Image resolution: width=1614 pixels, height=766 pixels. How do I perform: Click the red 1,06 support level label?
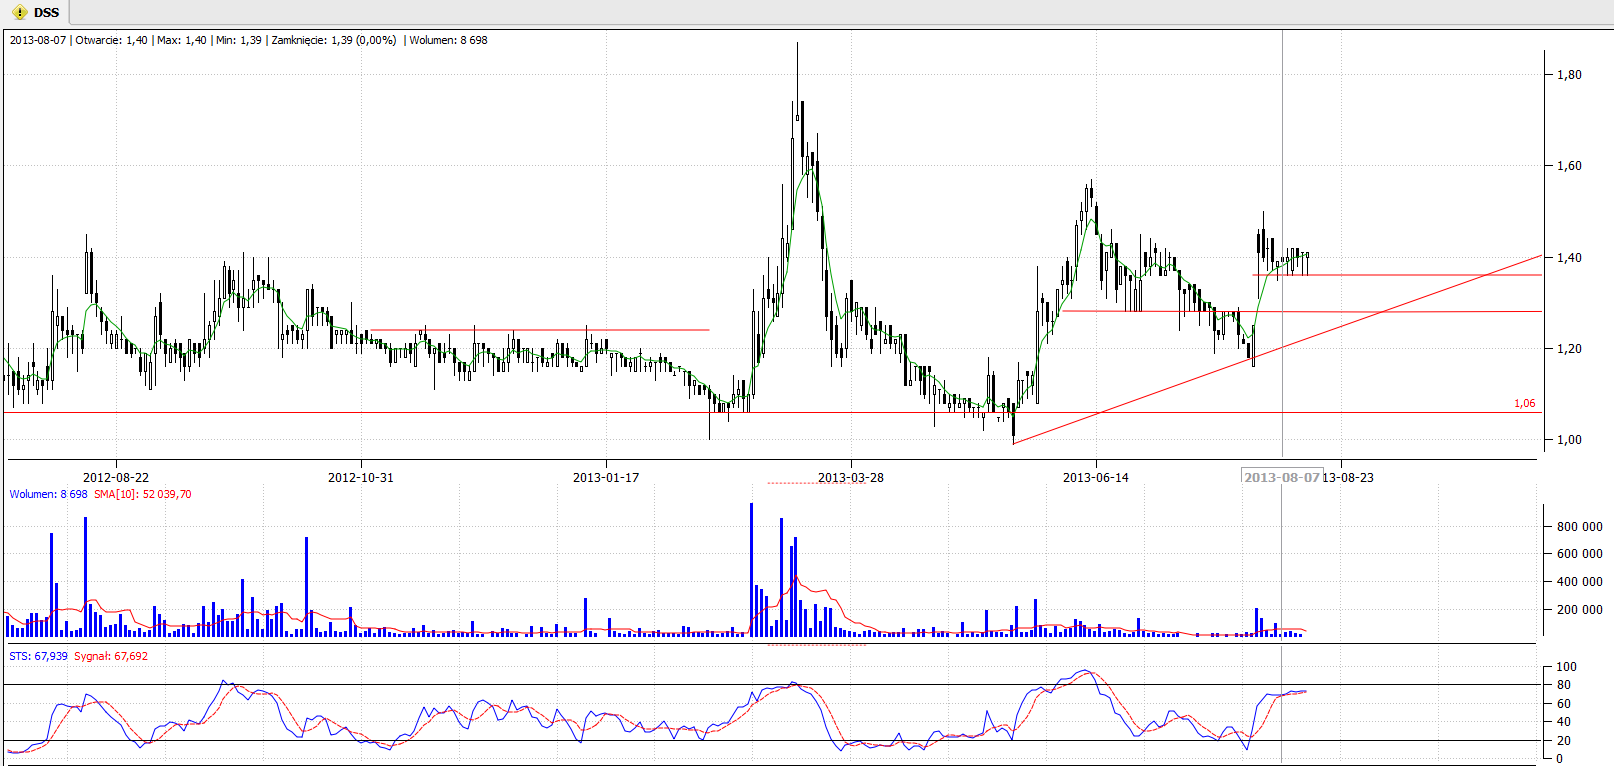1524,404
